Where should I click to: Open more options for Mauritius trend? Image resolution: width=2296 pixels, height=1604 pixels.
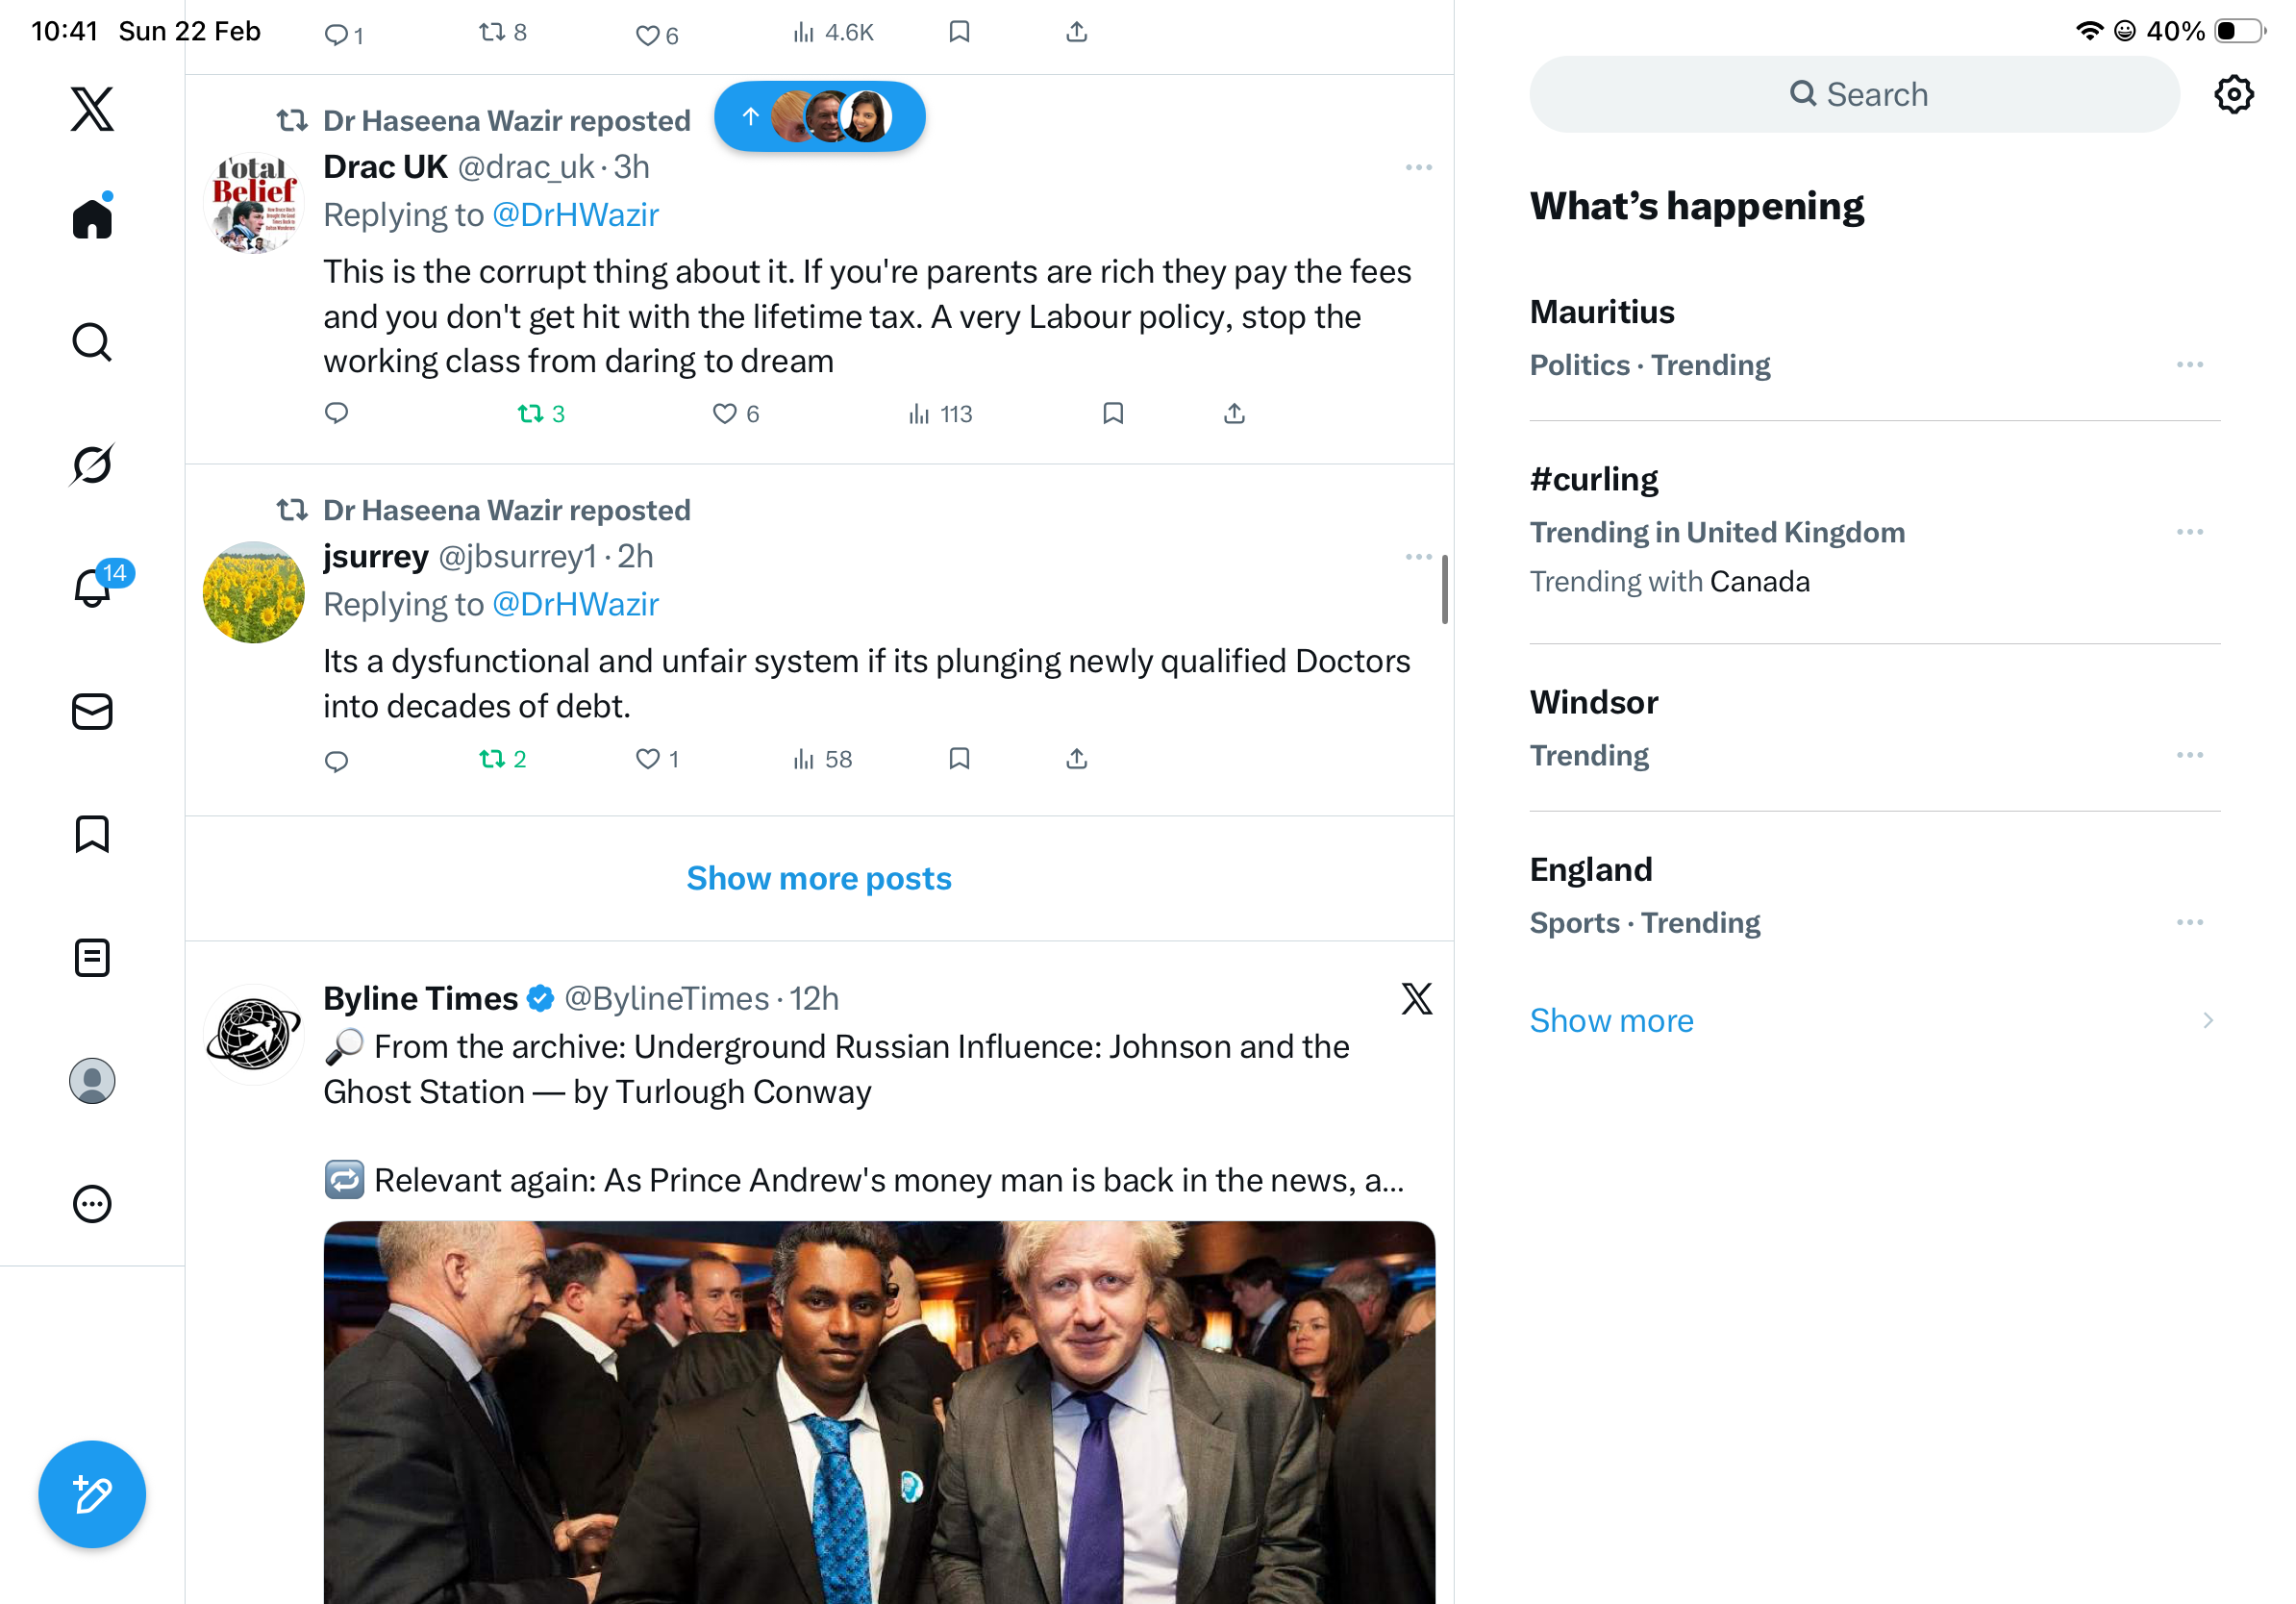pos(2188,365)
